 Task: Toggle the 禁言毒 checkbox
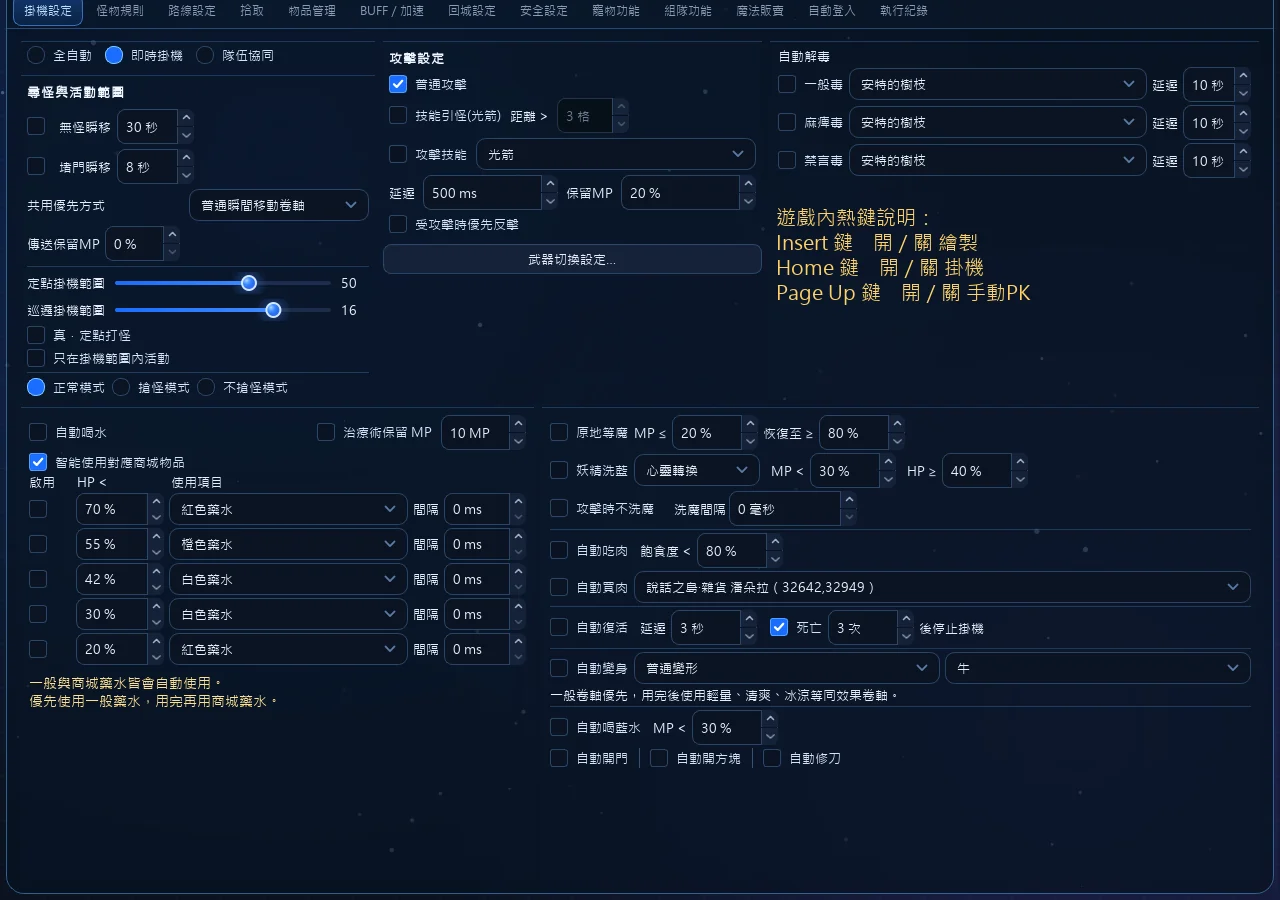(787, 160)
